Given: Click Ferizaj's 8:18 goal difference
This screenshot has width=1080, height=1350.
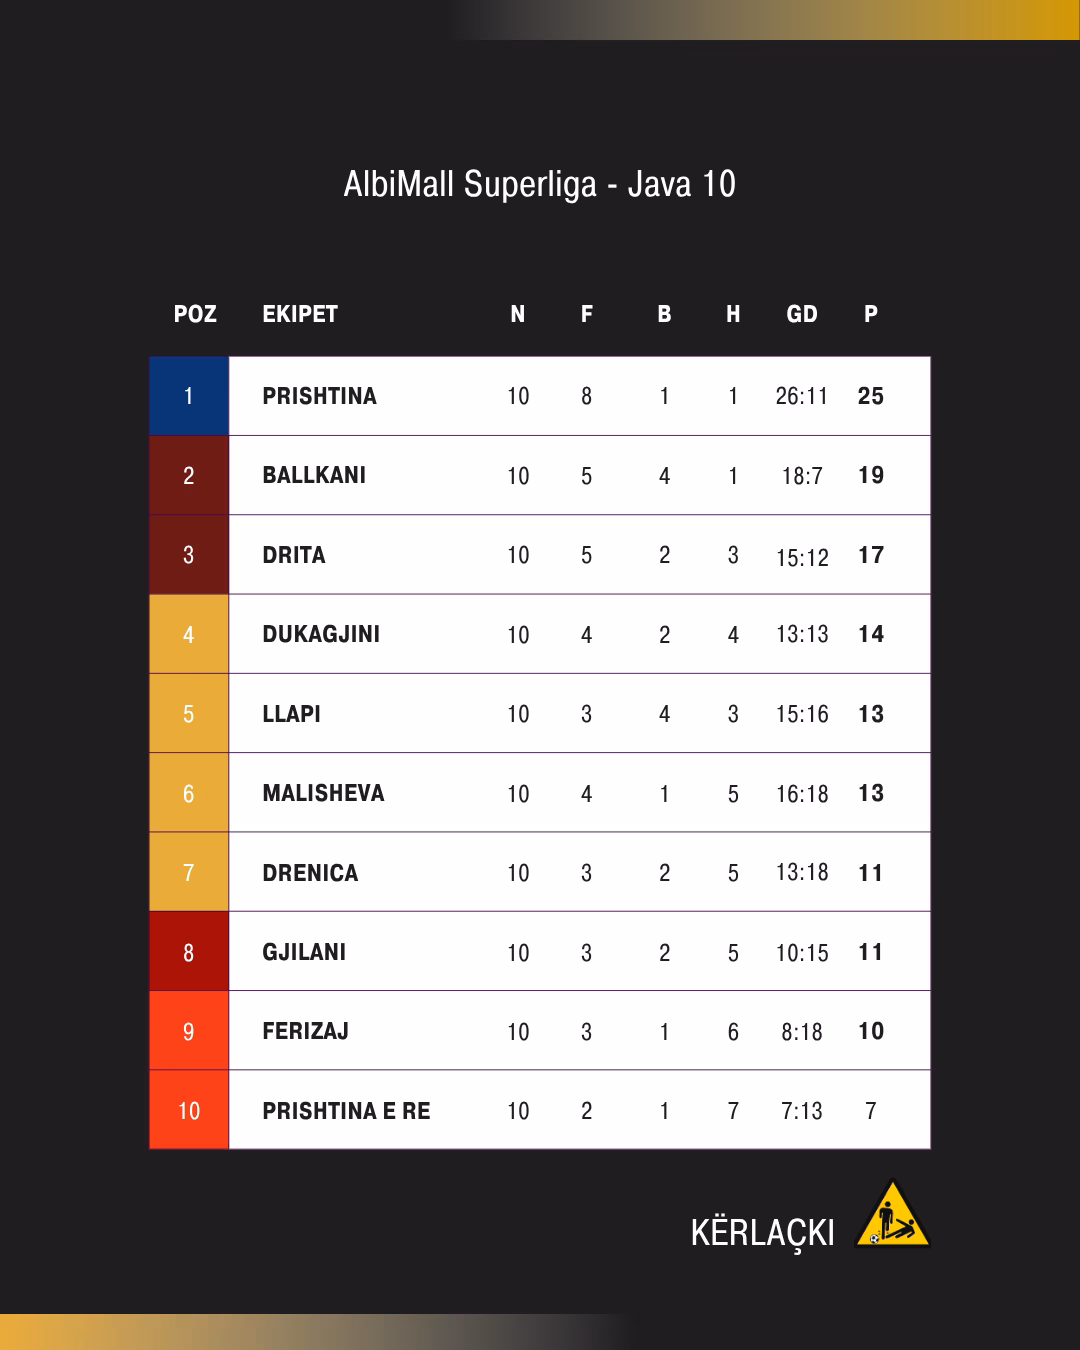Looking at the screenshot, I should pyautogui.click(x=802, y=1032).
